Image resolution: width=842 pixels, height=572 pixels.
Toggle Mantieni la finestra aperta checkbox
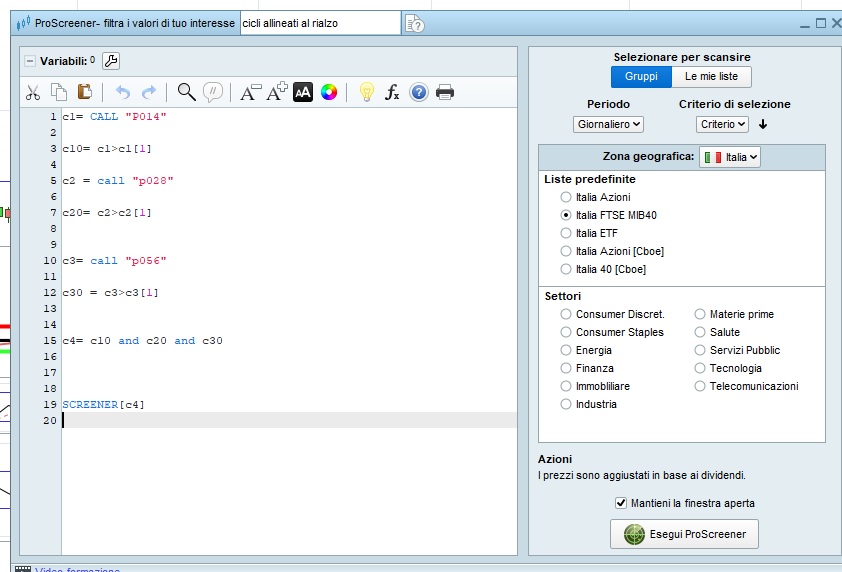click(x=621, y=503)
